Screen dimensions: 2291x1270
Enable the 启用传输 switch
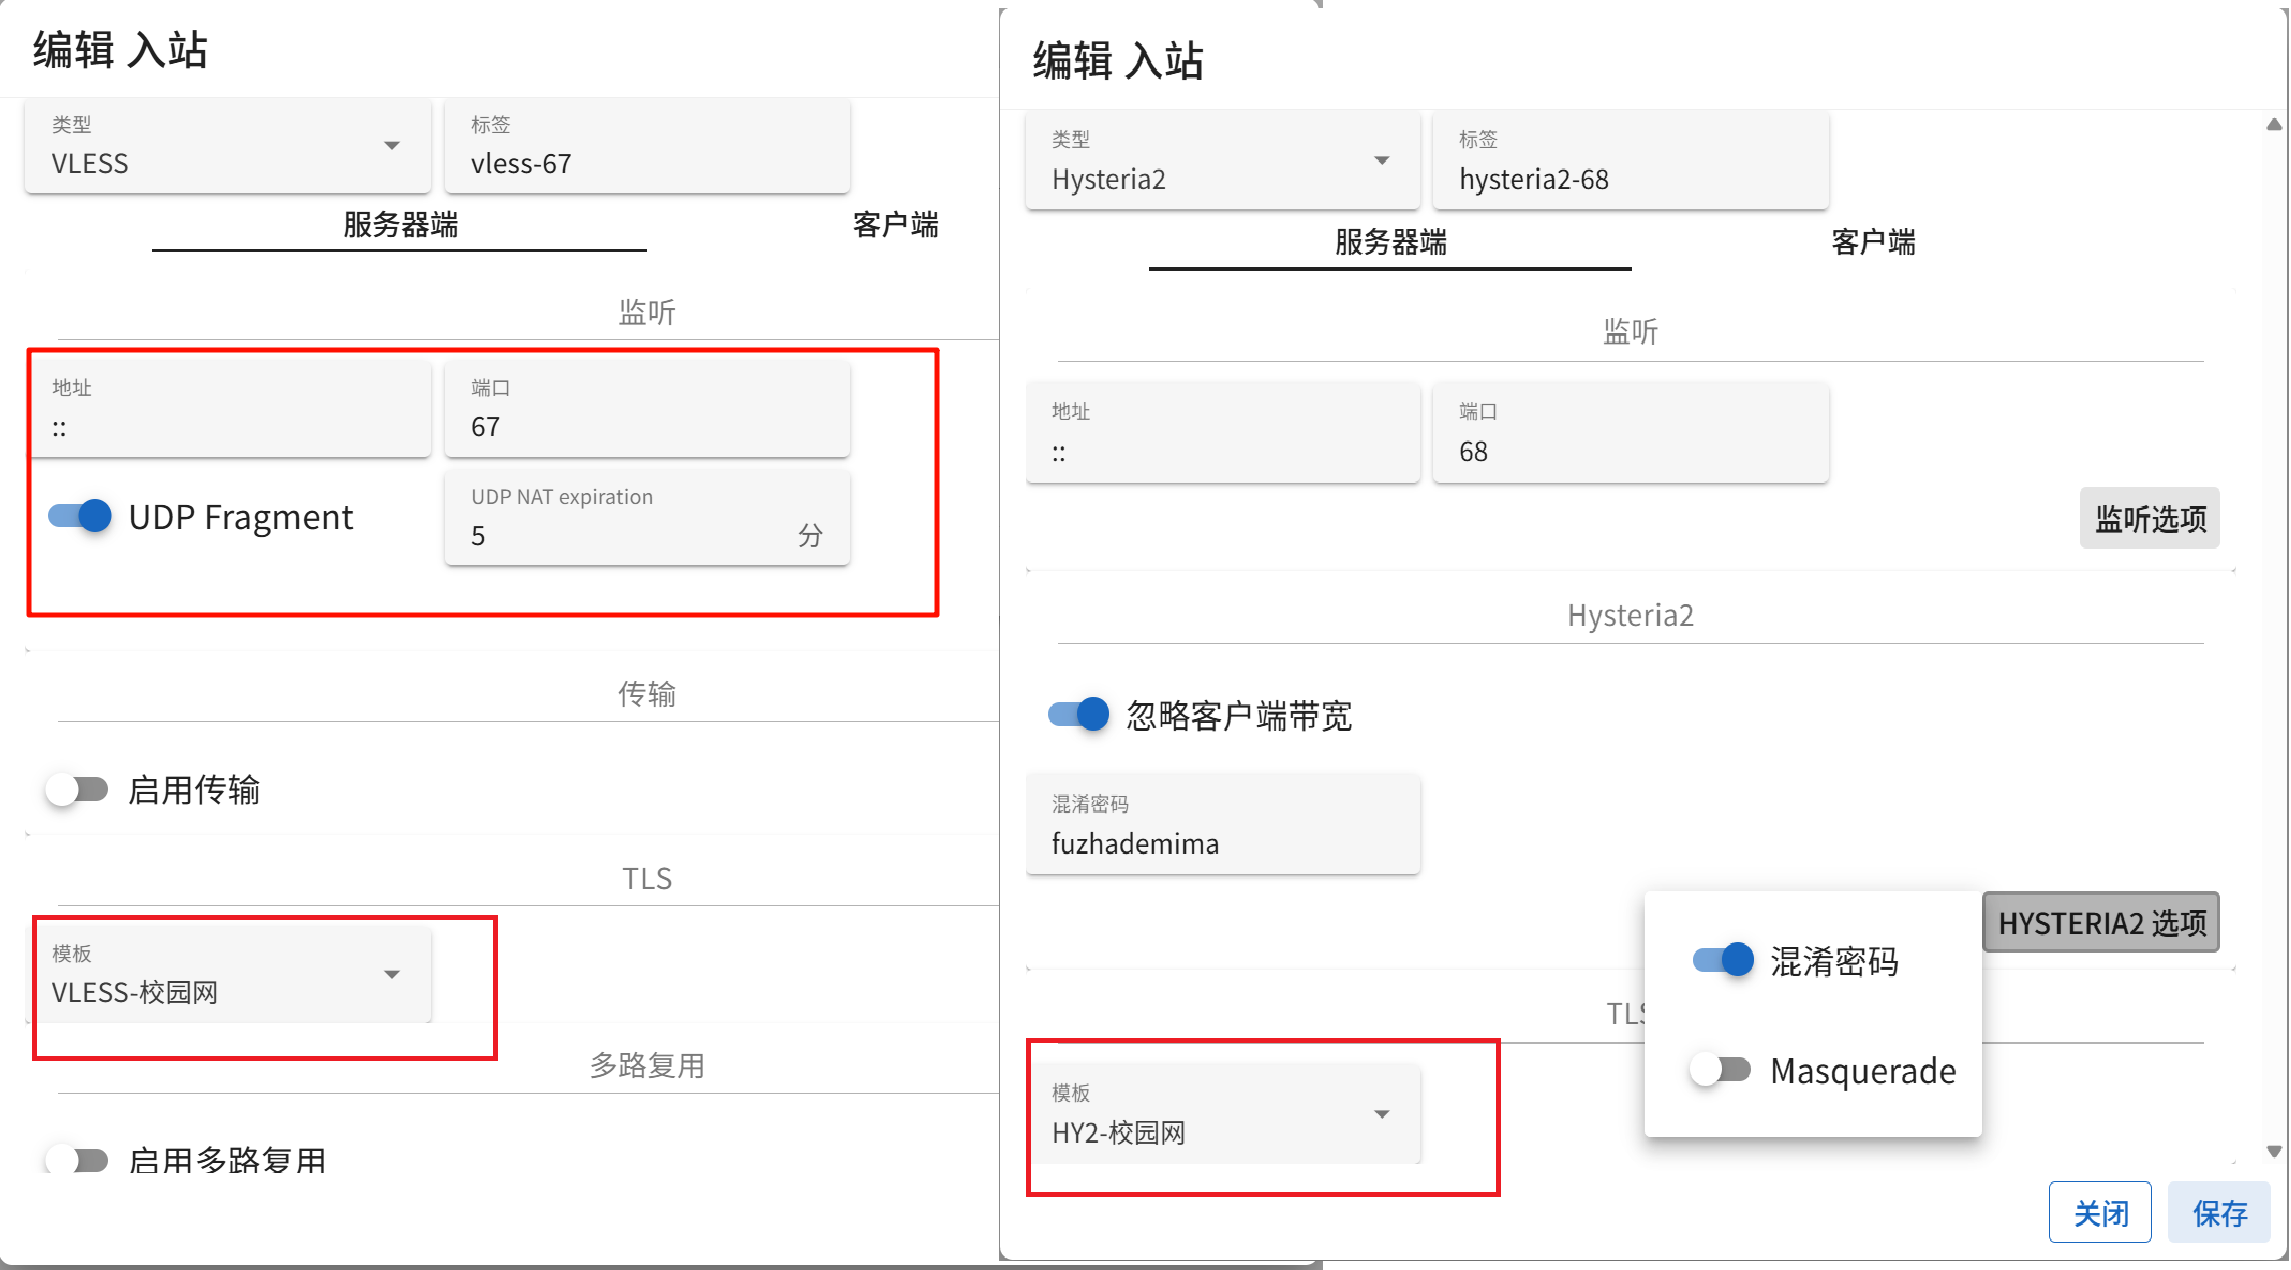[x=77, y=790]
